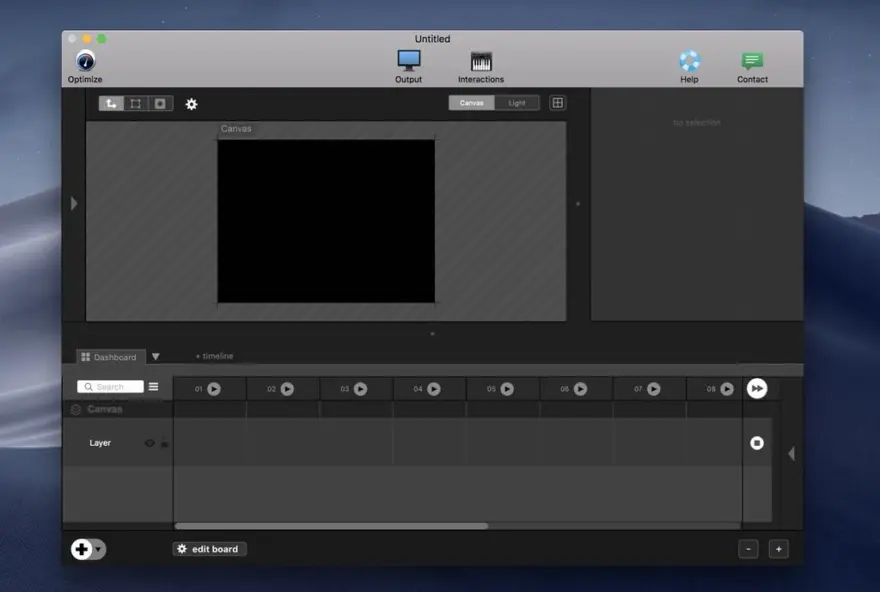
Task: Play column 02
Action: (x=287, y=389)
